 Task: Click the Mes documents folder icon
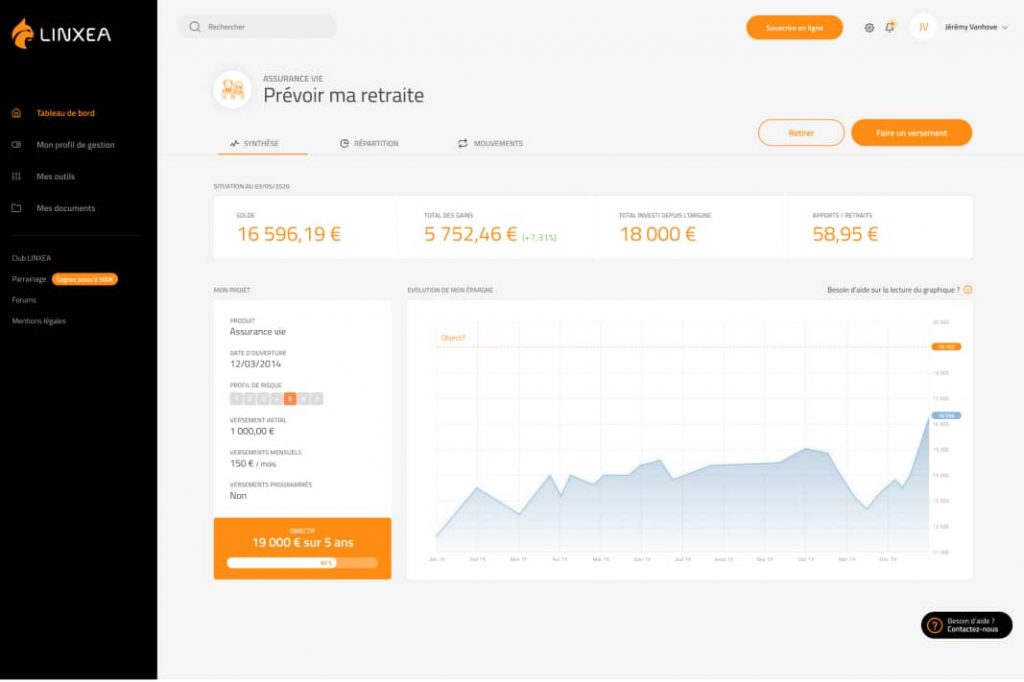pos(16,209)
